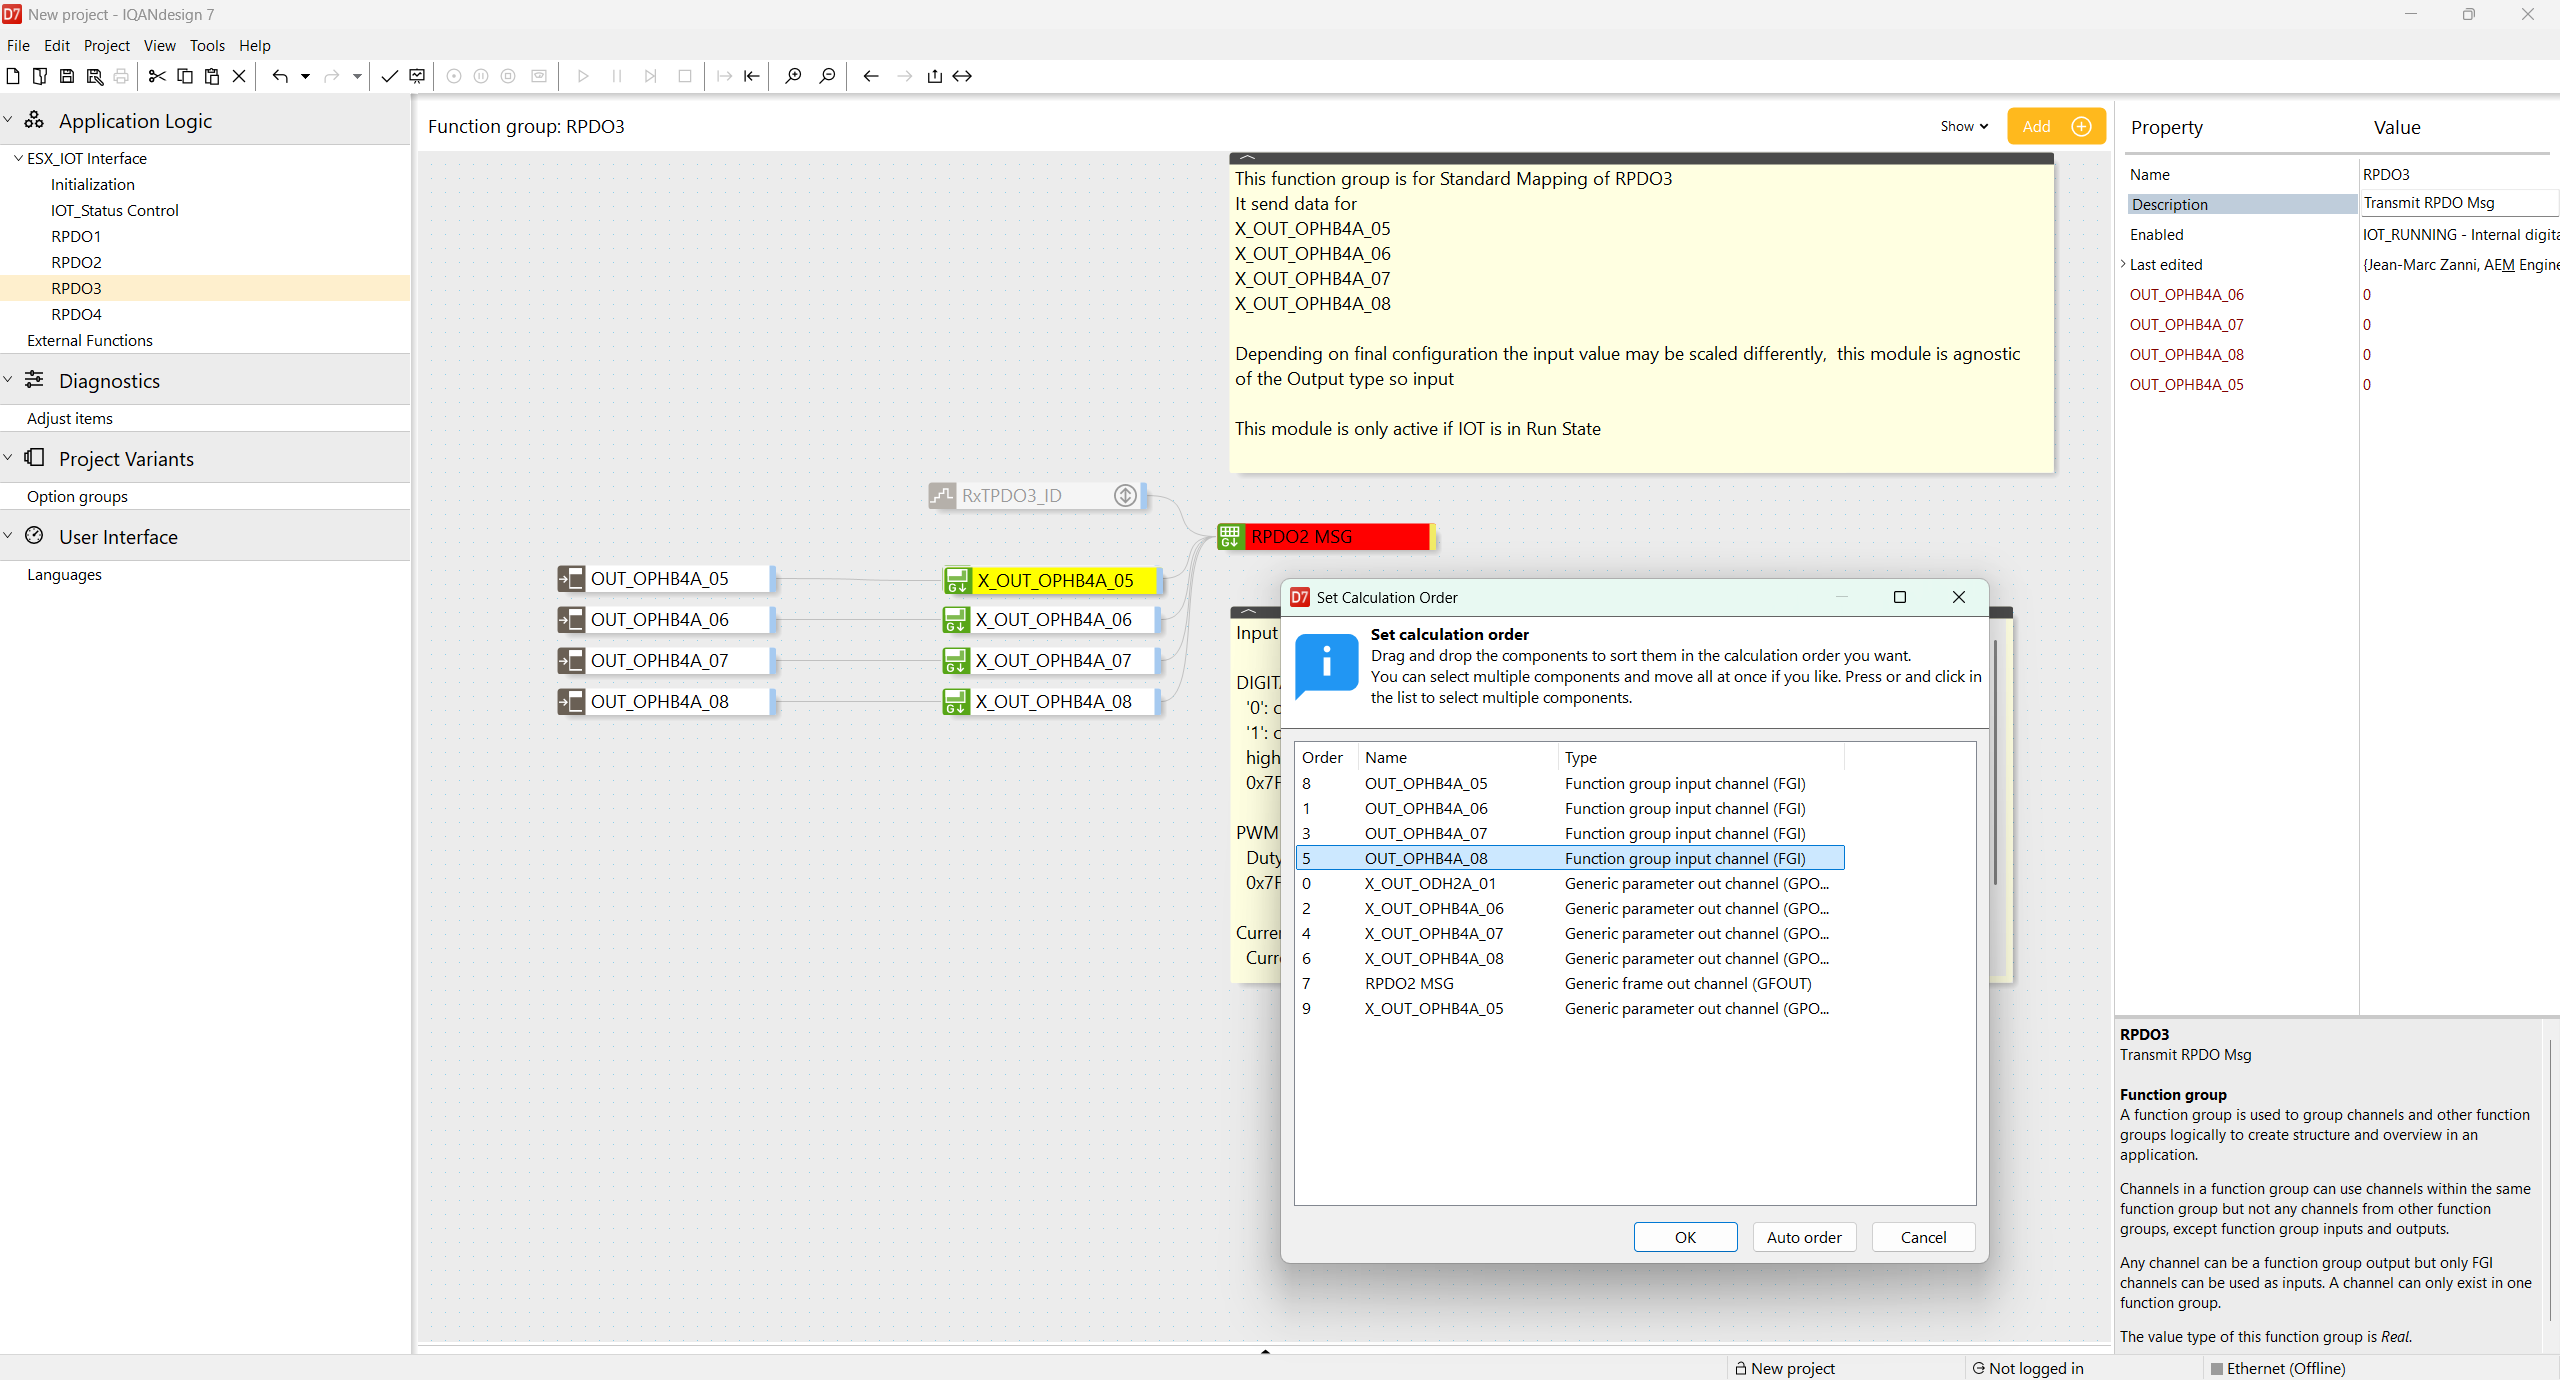Click the Cut scissors icon
The image size is (2560, 1380).
coord(157,76)
